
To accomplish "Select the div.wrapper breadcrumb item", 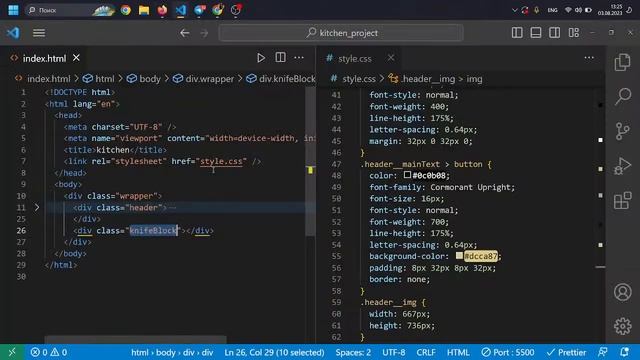I will pyautogui.click(x=204, y=79).
